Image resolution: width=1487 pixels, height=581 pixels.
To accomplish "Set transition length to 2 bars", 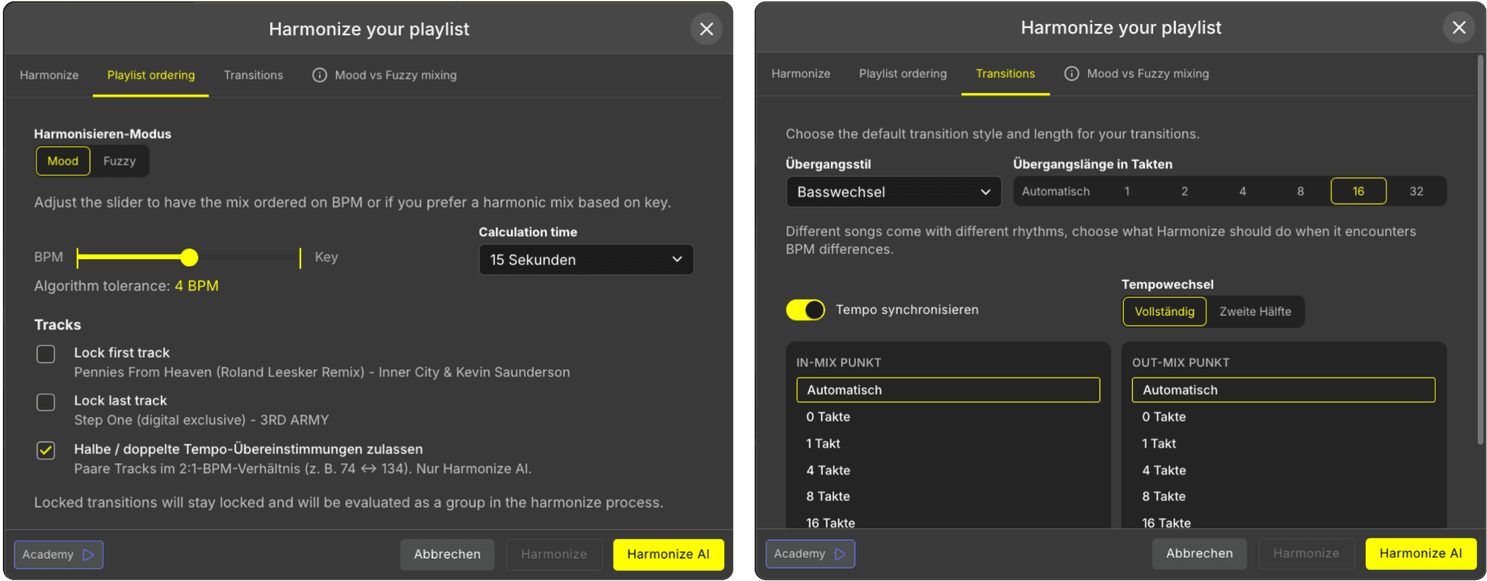I will tap(1185, 191).
